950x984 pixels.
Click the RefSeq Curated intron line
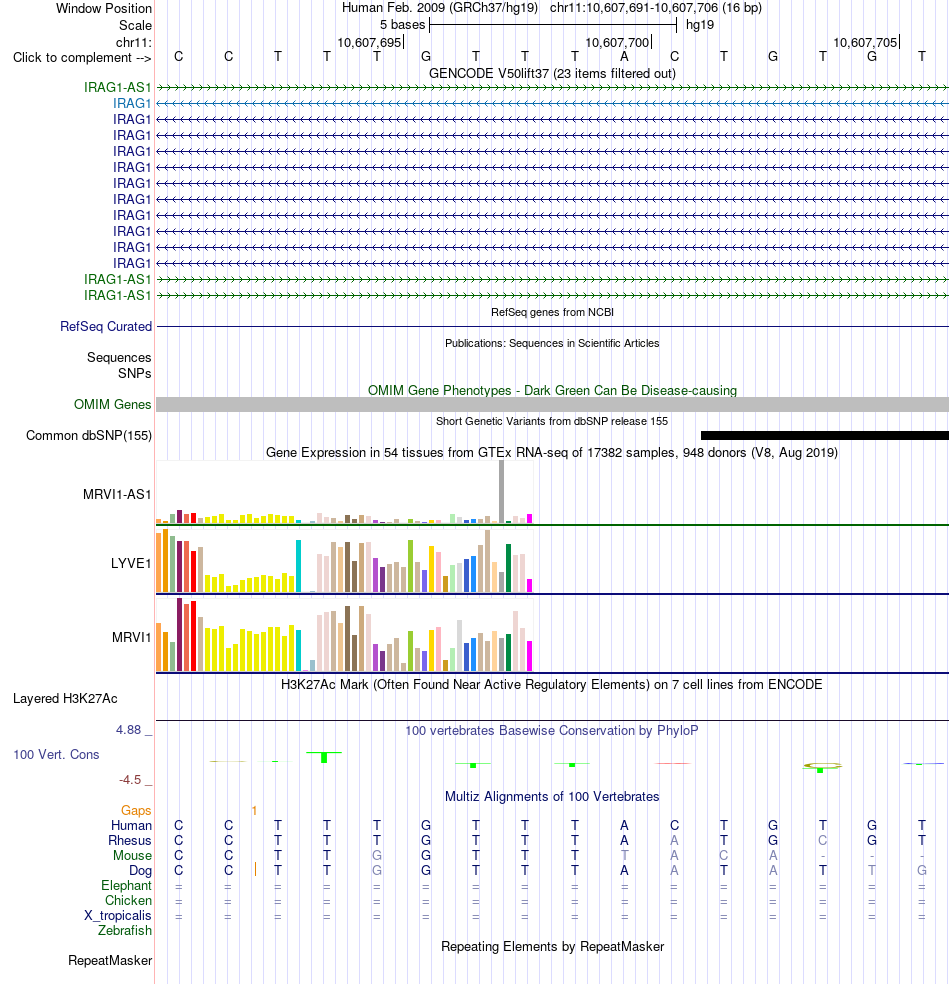click(x=552, y=327)
